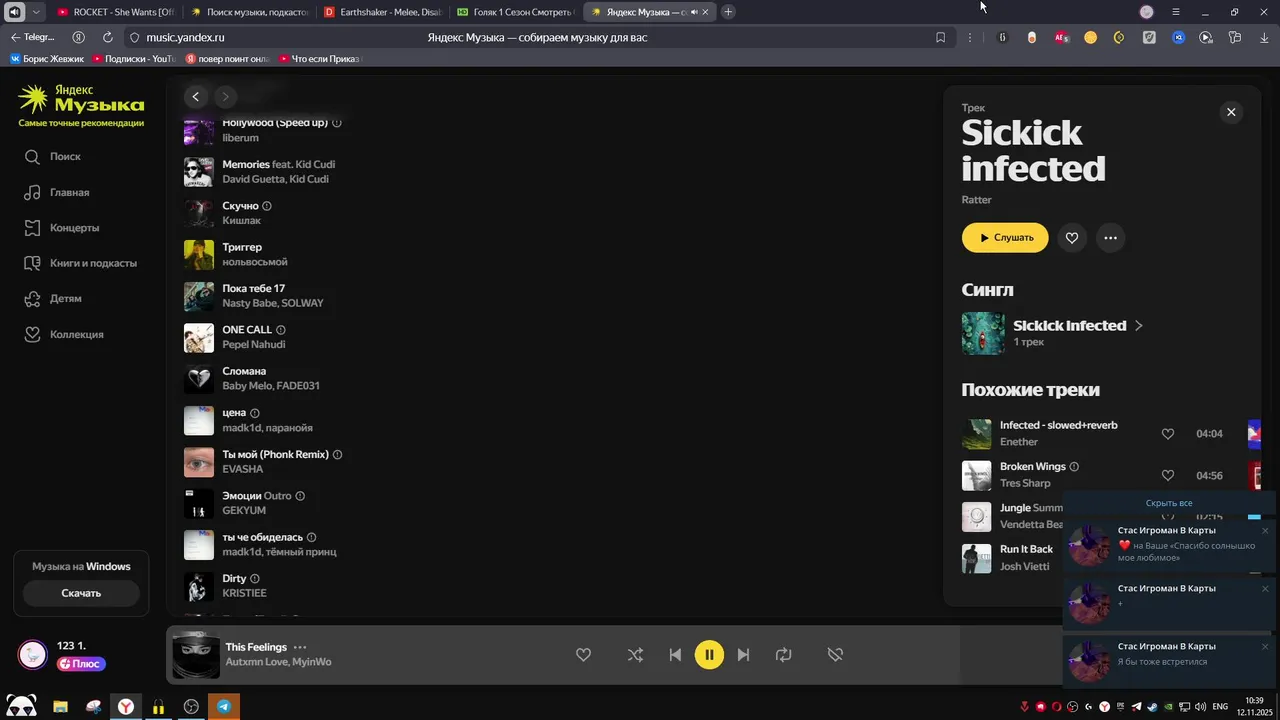The image size is (1280, 720).
Task: Select Broken Wings by Tres Sharp
Action: click(1032, 467)
